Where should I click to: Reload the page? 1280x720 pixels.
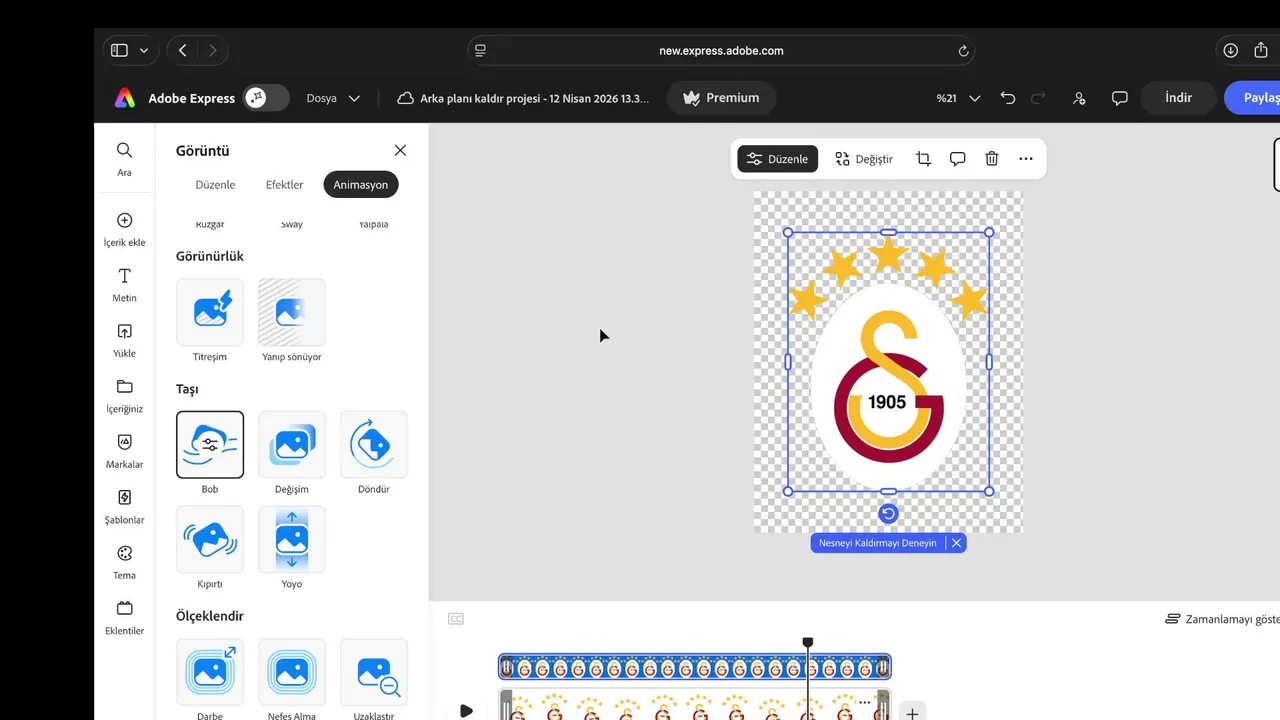click(963, 50)
